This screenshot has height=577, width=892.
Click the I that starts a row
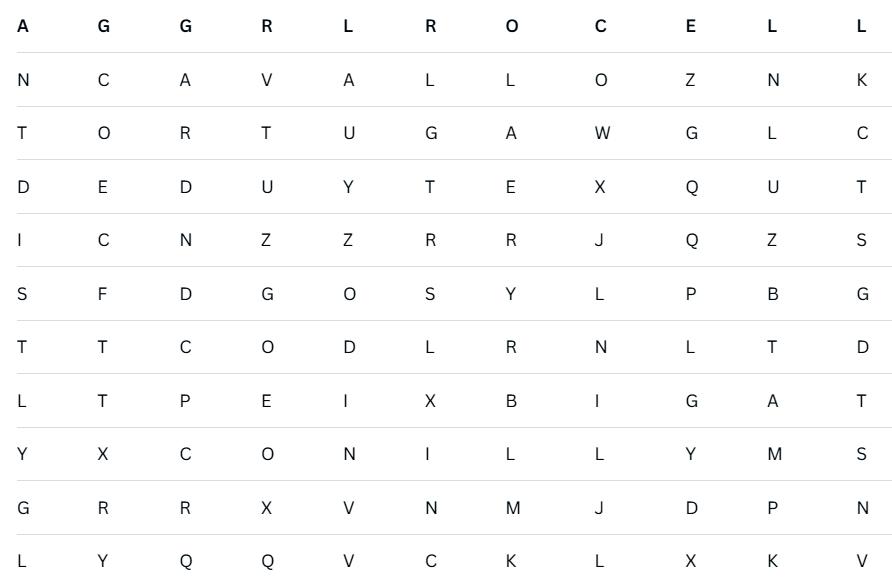[23, 241]
